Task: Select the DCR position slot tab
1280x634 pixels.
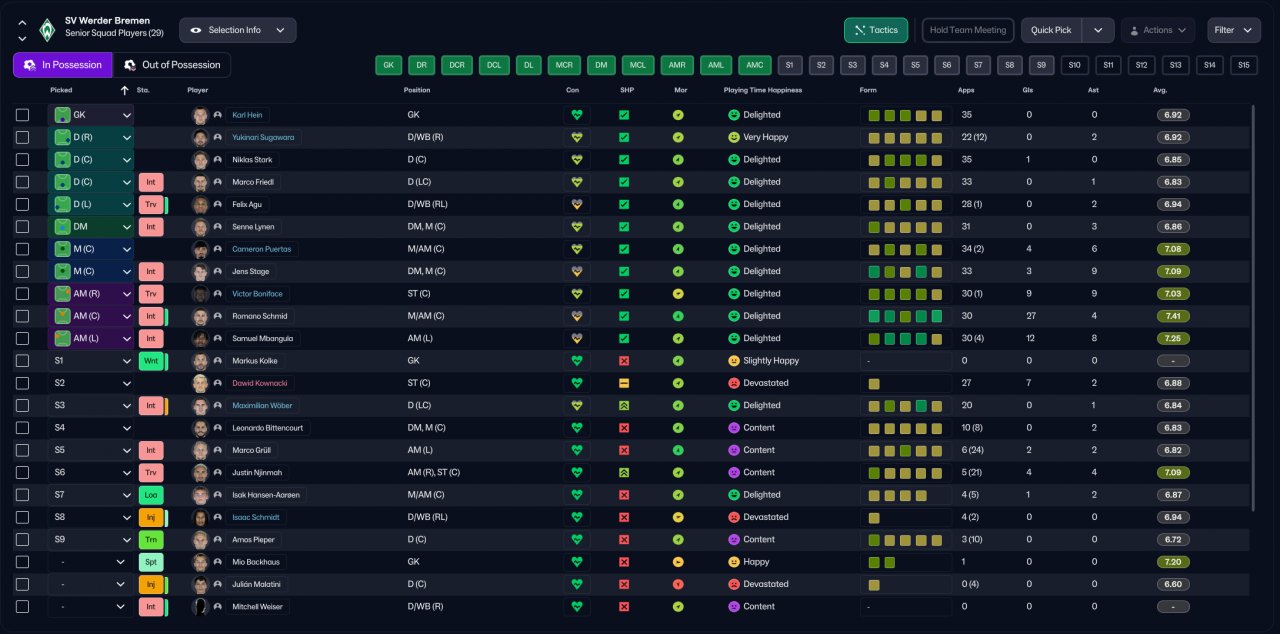Action: 457,65
